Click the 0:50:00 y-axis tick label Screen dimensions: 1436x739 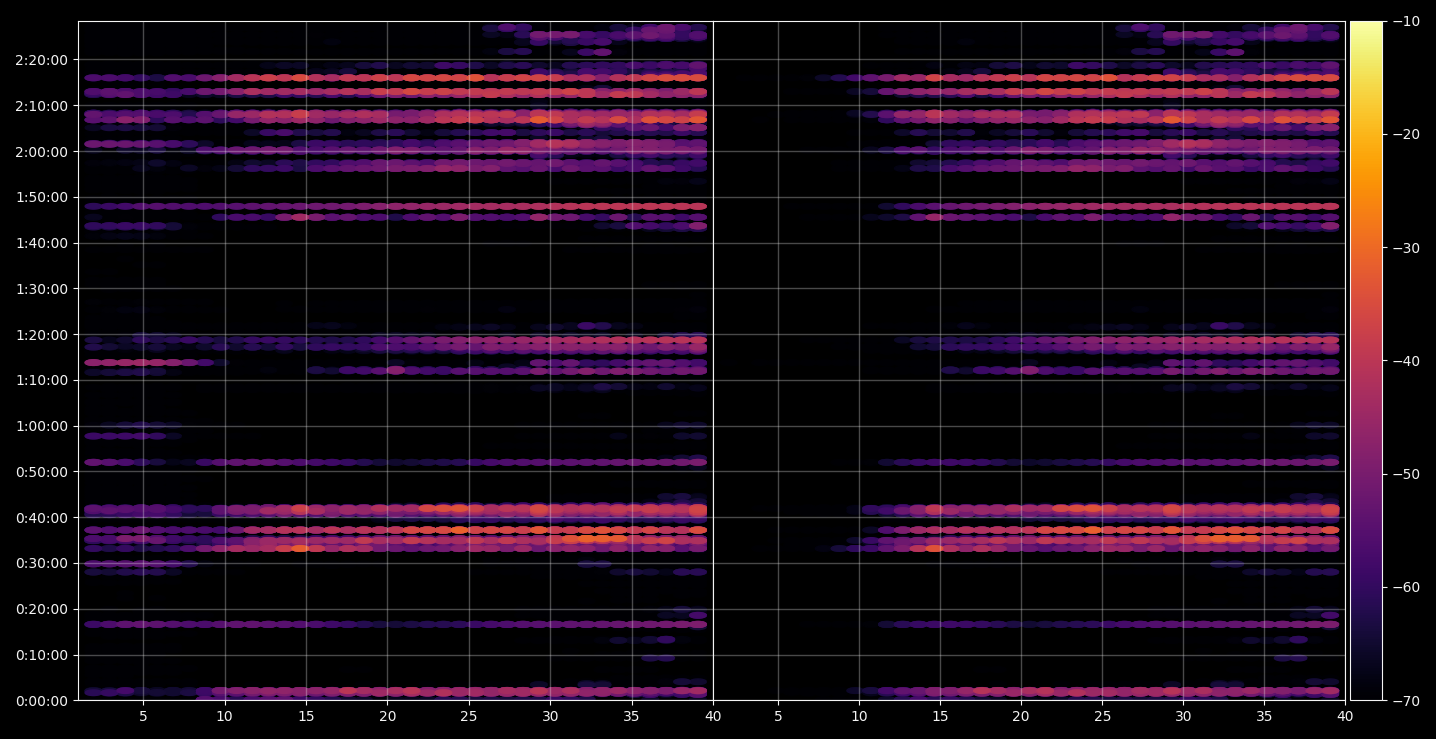point(42,472)
